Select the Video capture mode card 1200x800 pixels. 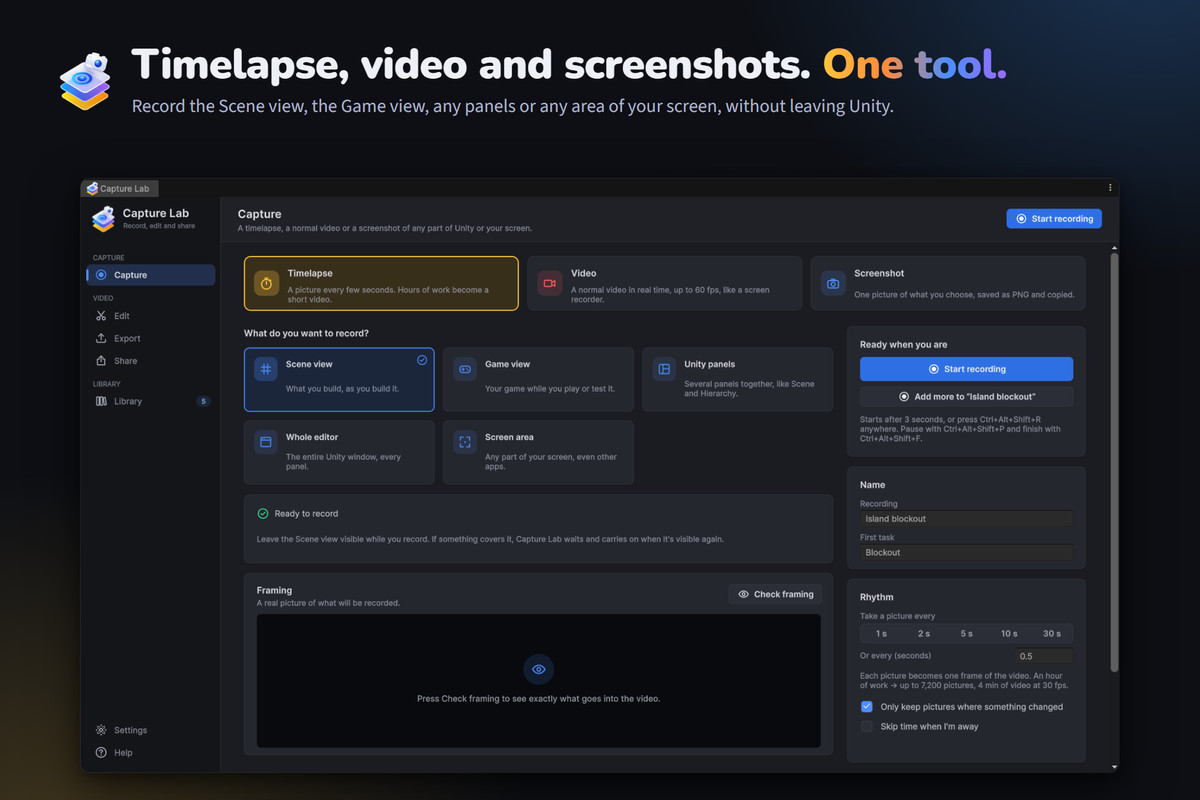664,283
